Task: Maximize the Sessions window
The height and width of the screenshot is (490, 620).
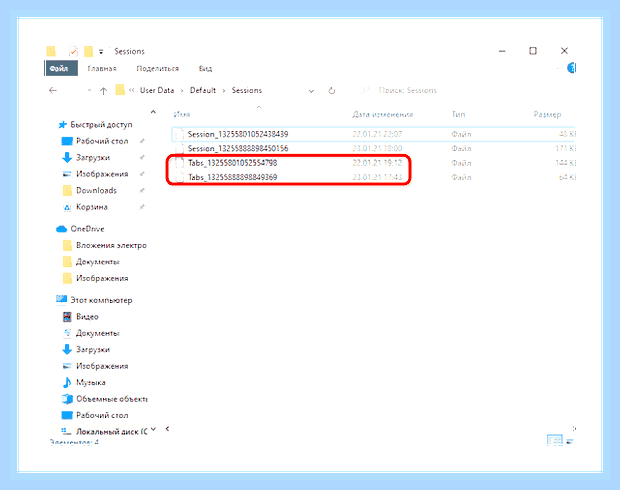Action: [x=533, y=51]
